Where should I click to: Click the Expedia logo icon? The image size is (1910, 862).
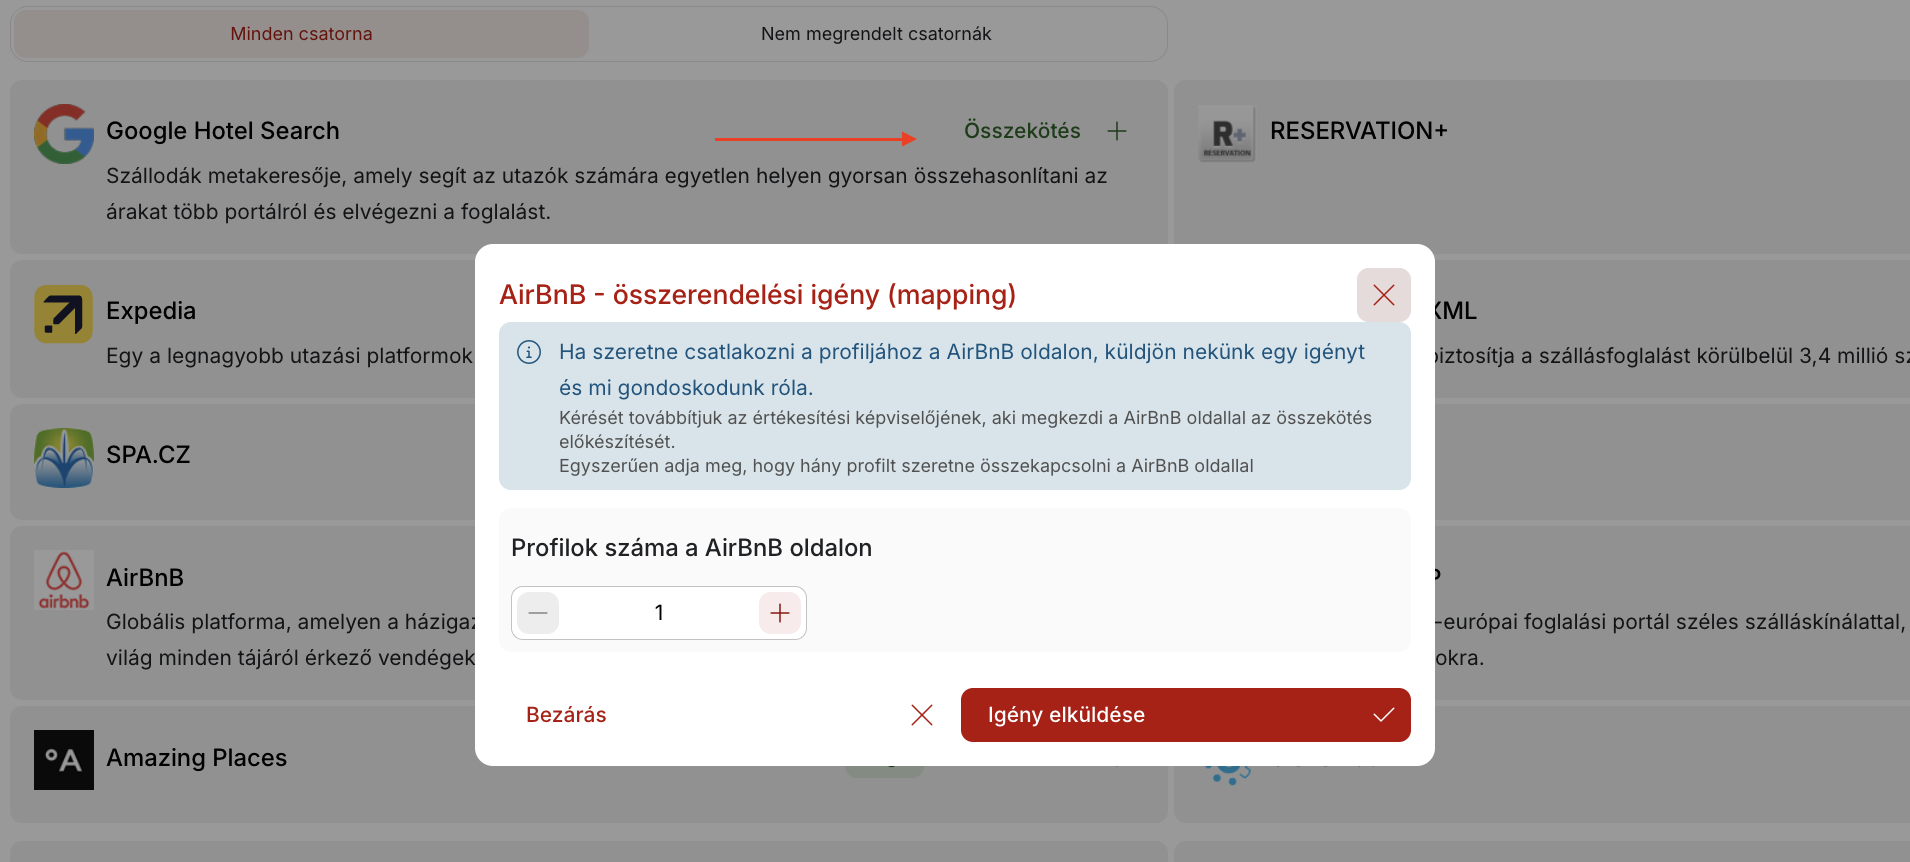click(64, 314)
